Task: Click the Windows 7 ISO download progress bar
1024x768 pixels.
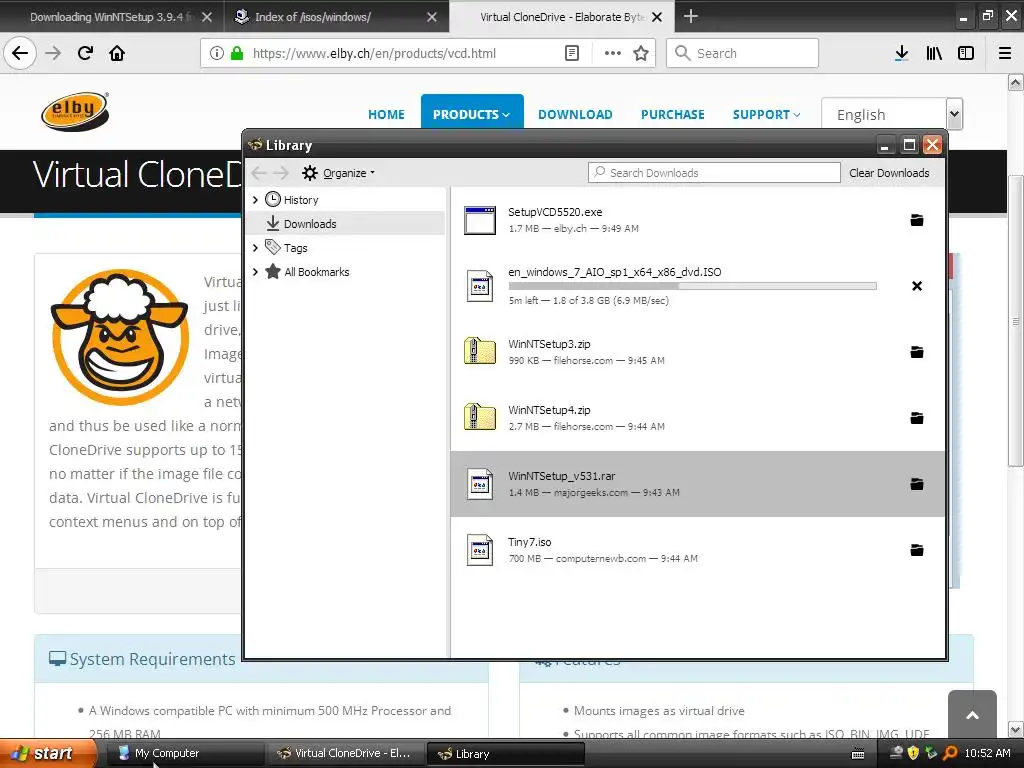Action: click(692, 286)
